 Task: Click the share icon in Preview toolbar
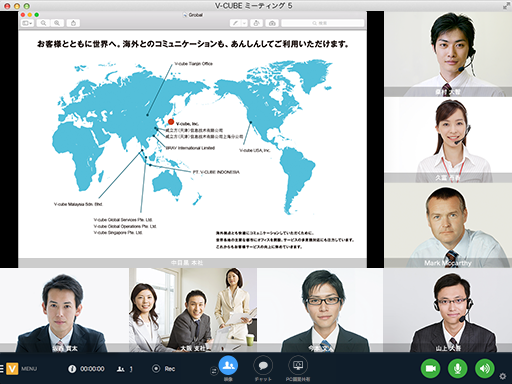[73, 23]
